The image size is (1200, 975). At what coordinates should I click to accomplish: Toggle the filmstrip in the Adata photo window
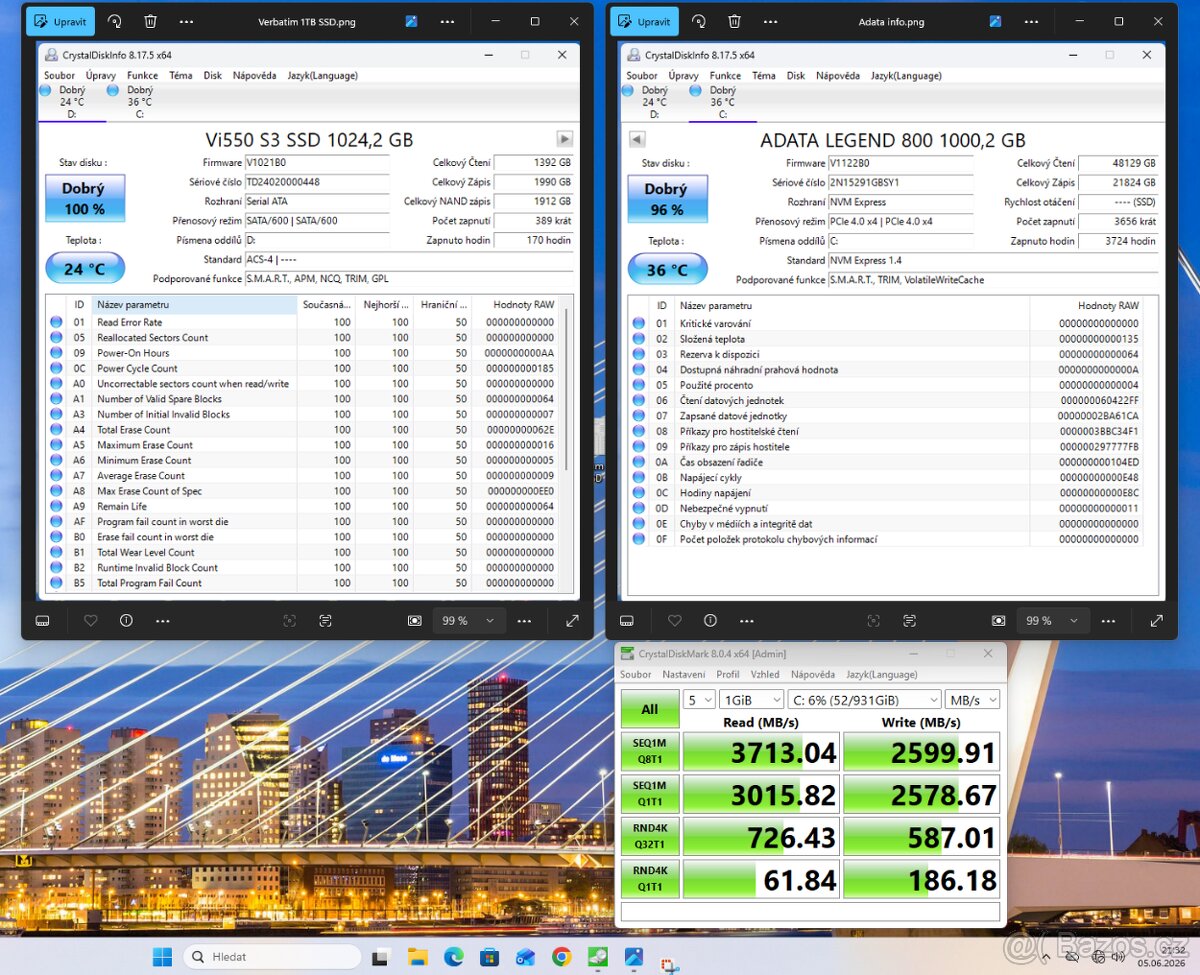(626, 621)
